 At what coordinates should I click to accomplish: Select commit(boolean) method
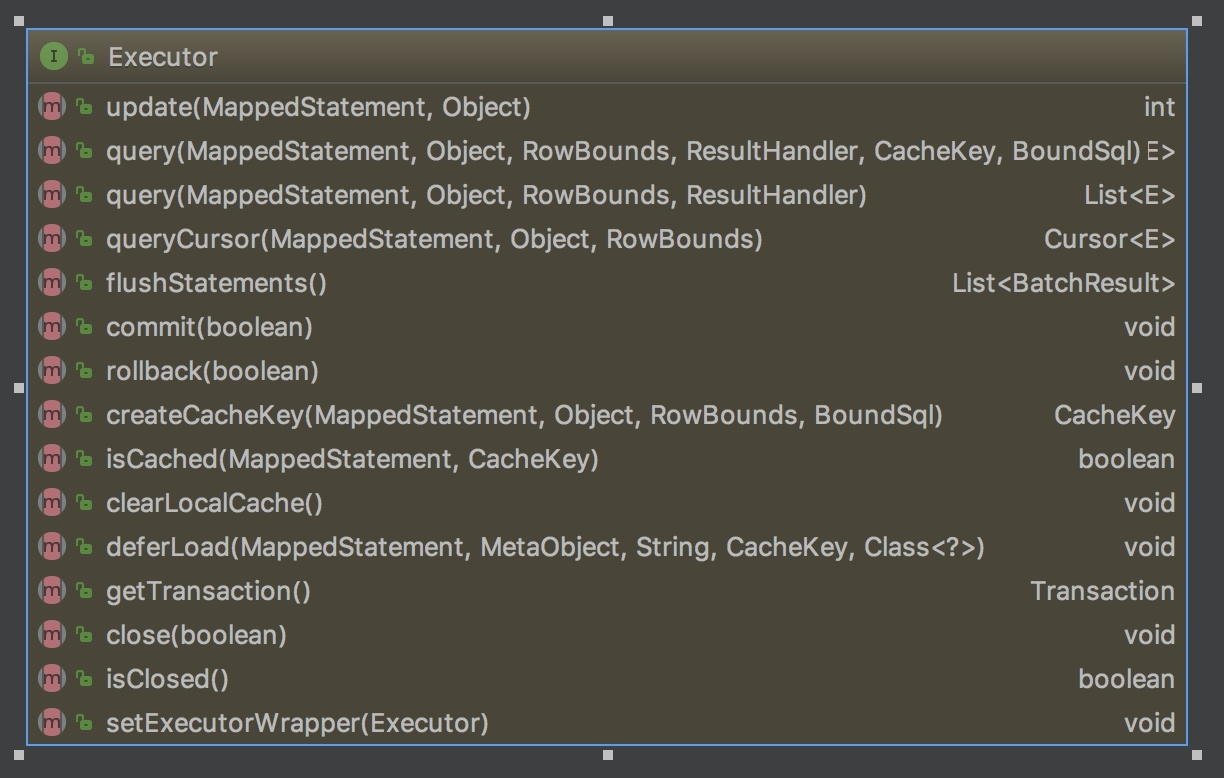tap(209, 327)
